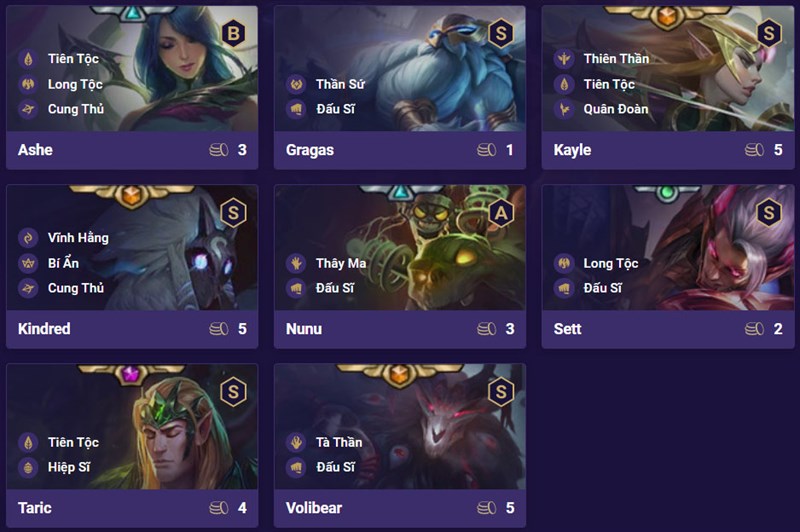The height and width of the screenshot is (532, 800).
Task: Open the Kayle champion name link
Action: click(572, 150)
